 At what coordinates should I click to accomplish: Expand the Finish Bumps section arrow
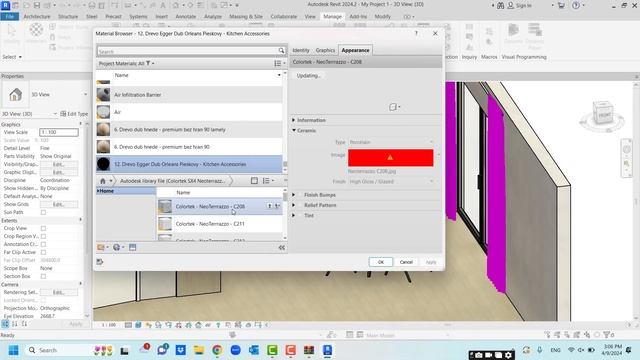click(x=293, y=195)
